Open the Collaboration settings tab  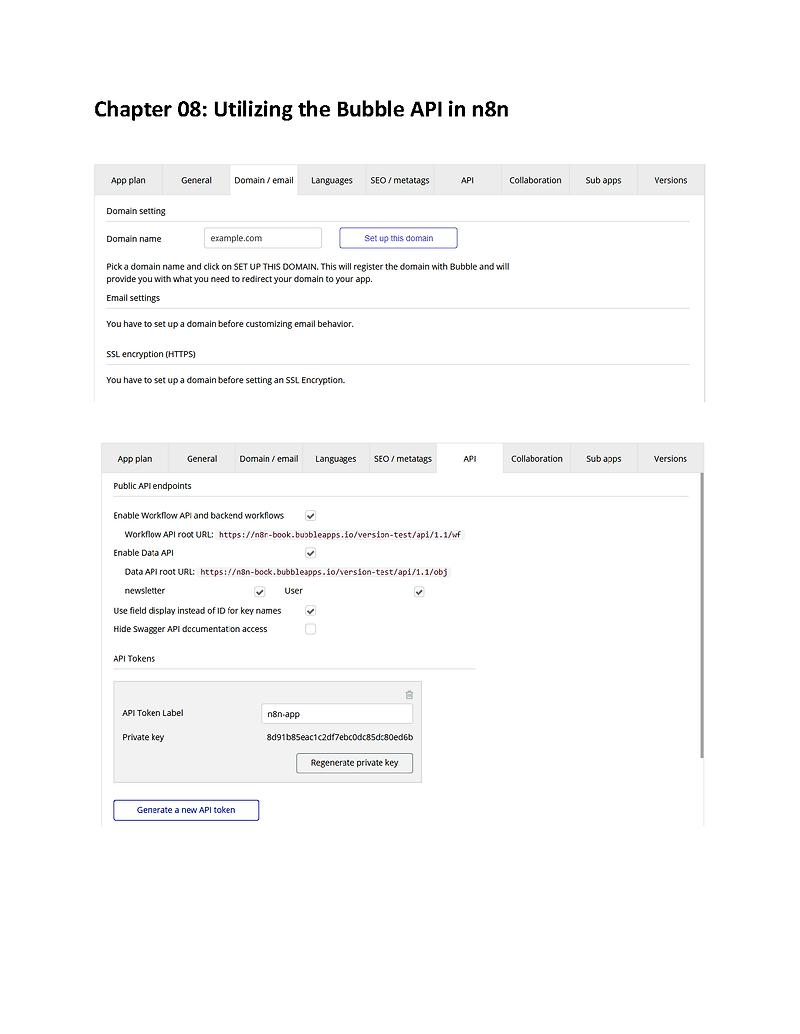[537, 458]
